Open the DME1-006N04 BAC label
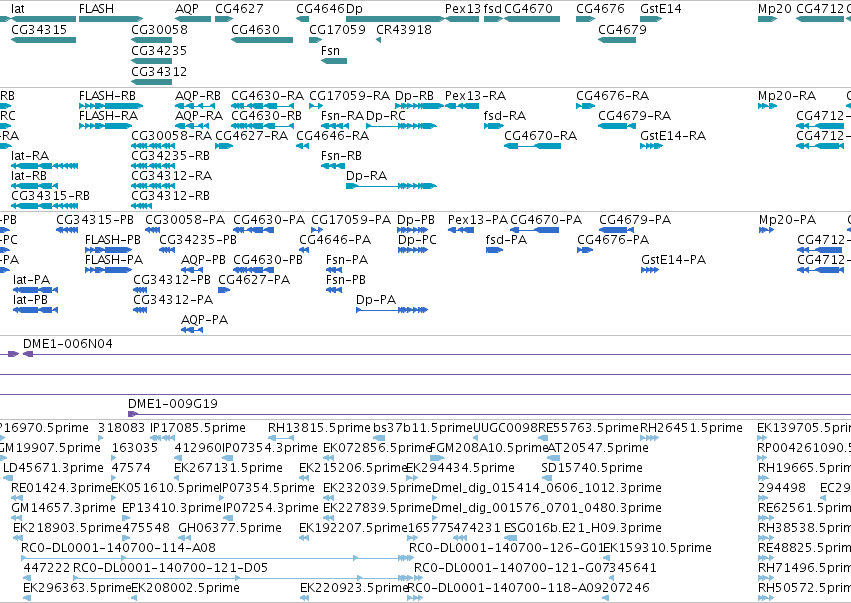851x603 pixels. [x=67, y=344]
